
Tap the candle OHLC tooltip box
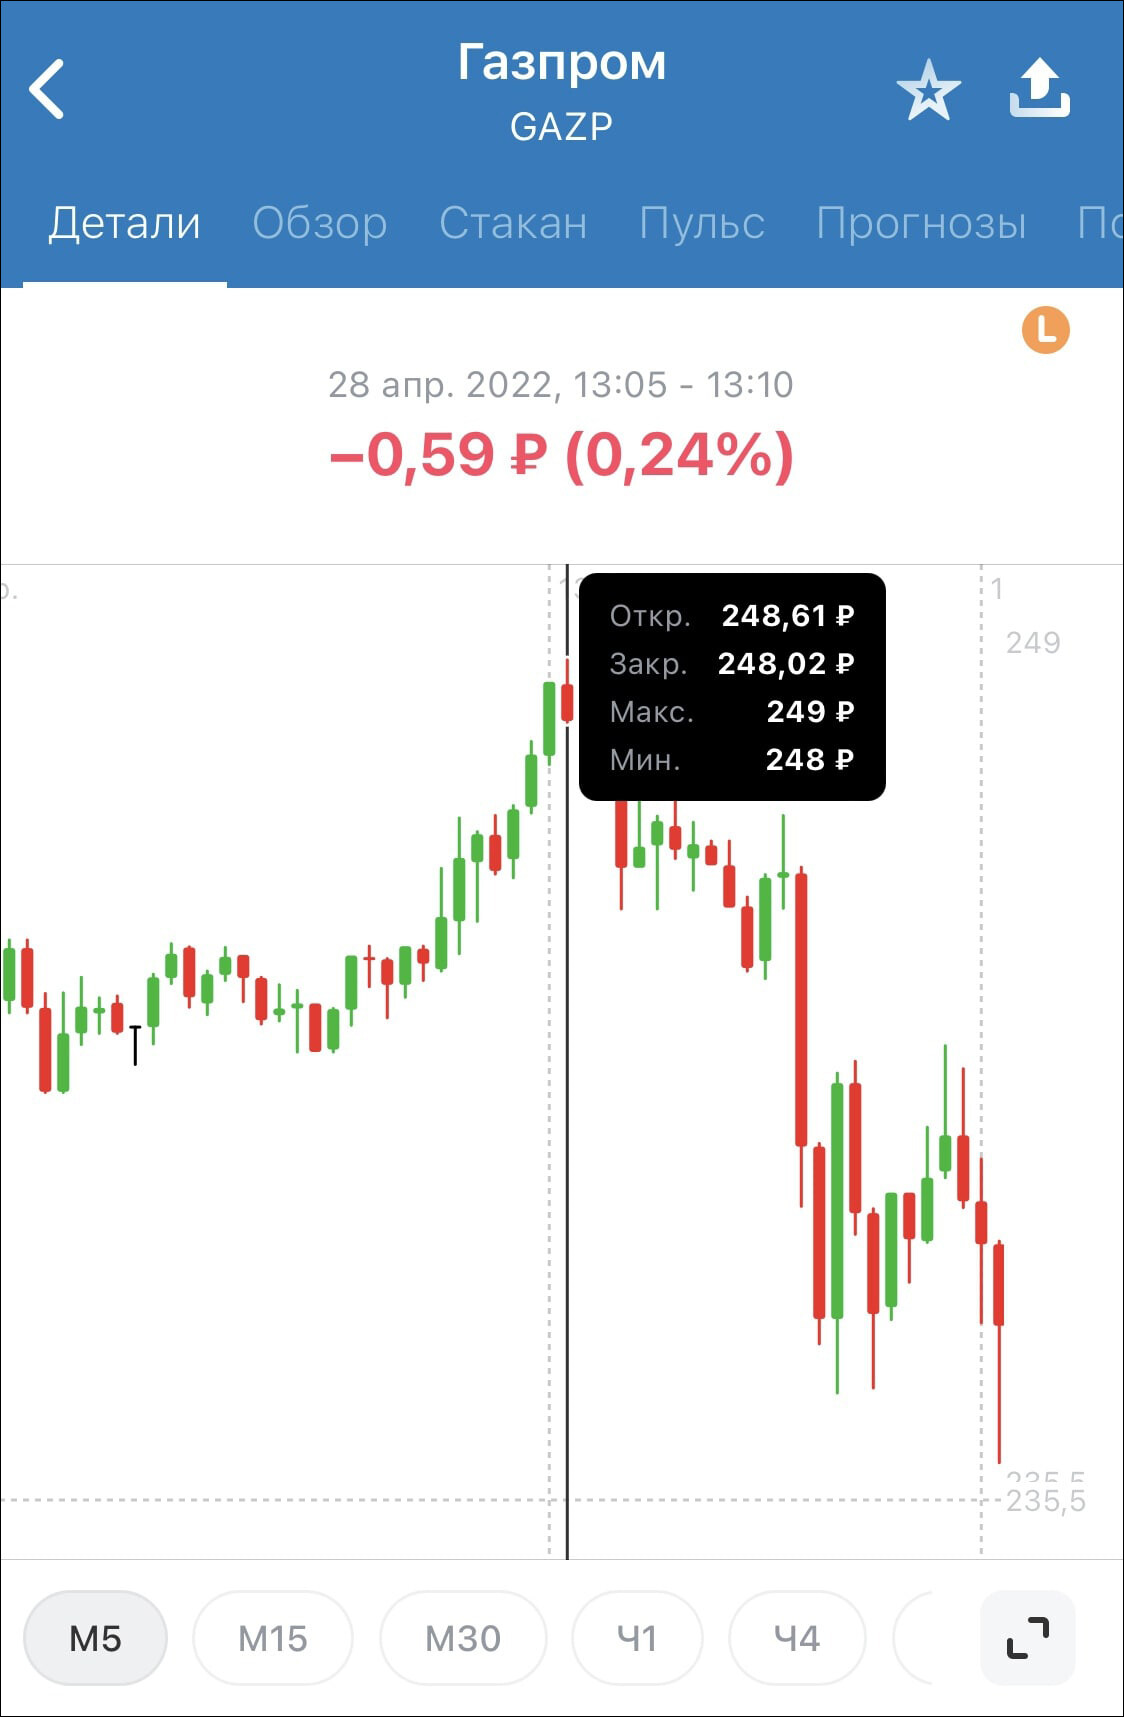tap(732, 687)
